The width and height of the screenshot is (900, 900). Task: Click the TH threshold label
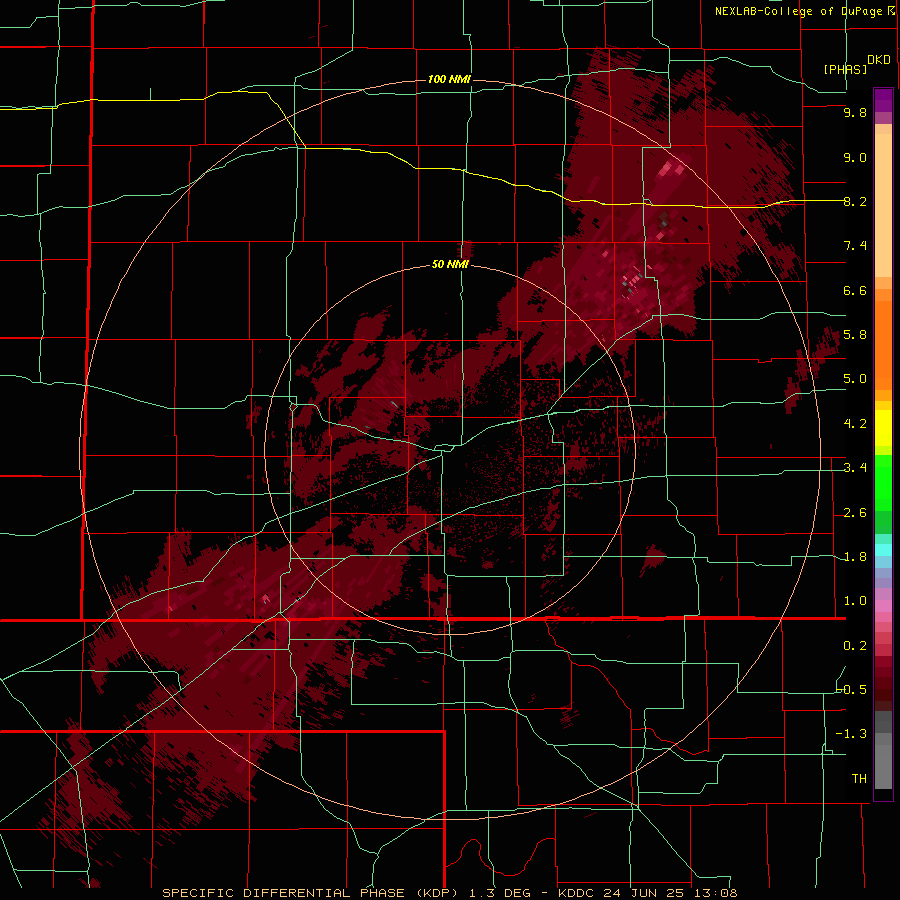click(859, 779)
